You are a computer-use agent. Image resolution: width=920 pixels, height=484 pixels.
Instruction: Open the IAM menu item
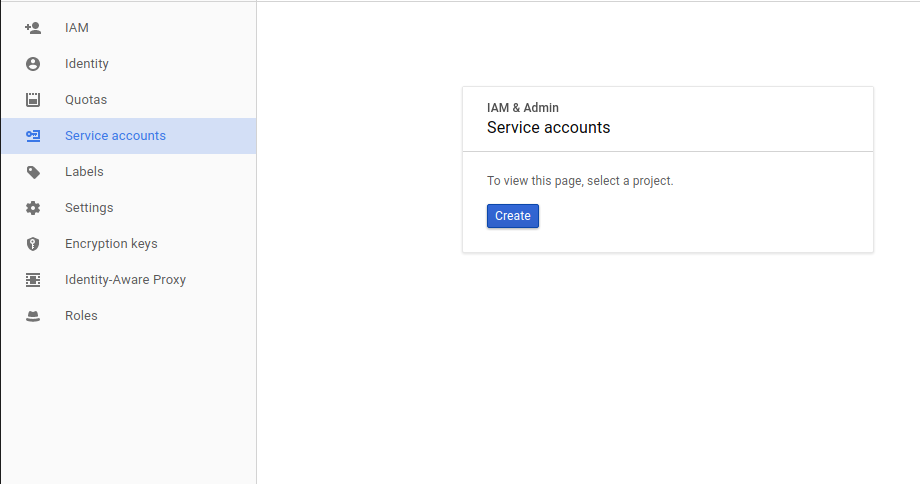(x=129, y=28)
